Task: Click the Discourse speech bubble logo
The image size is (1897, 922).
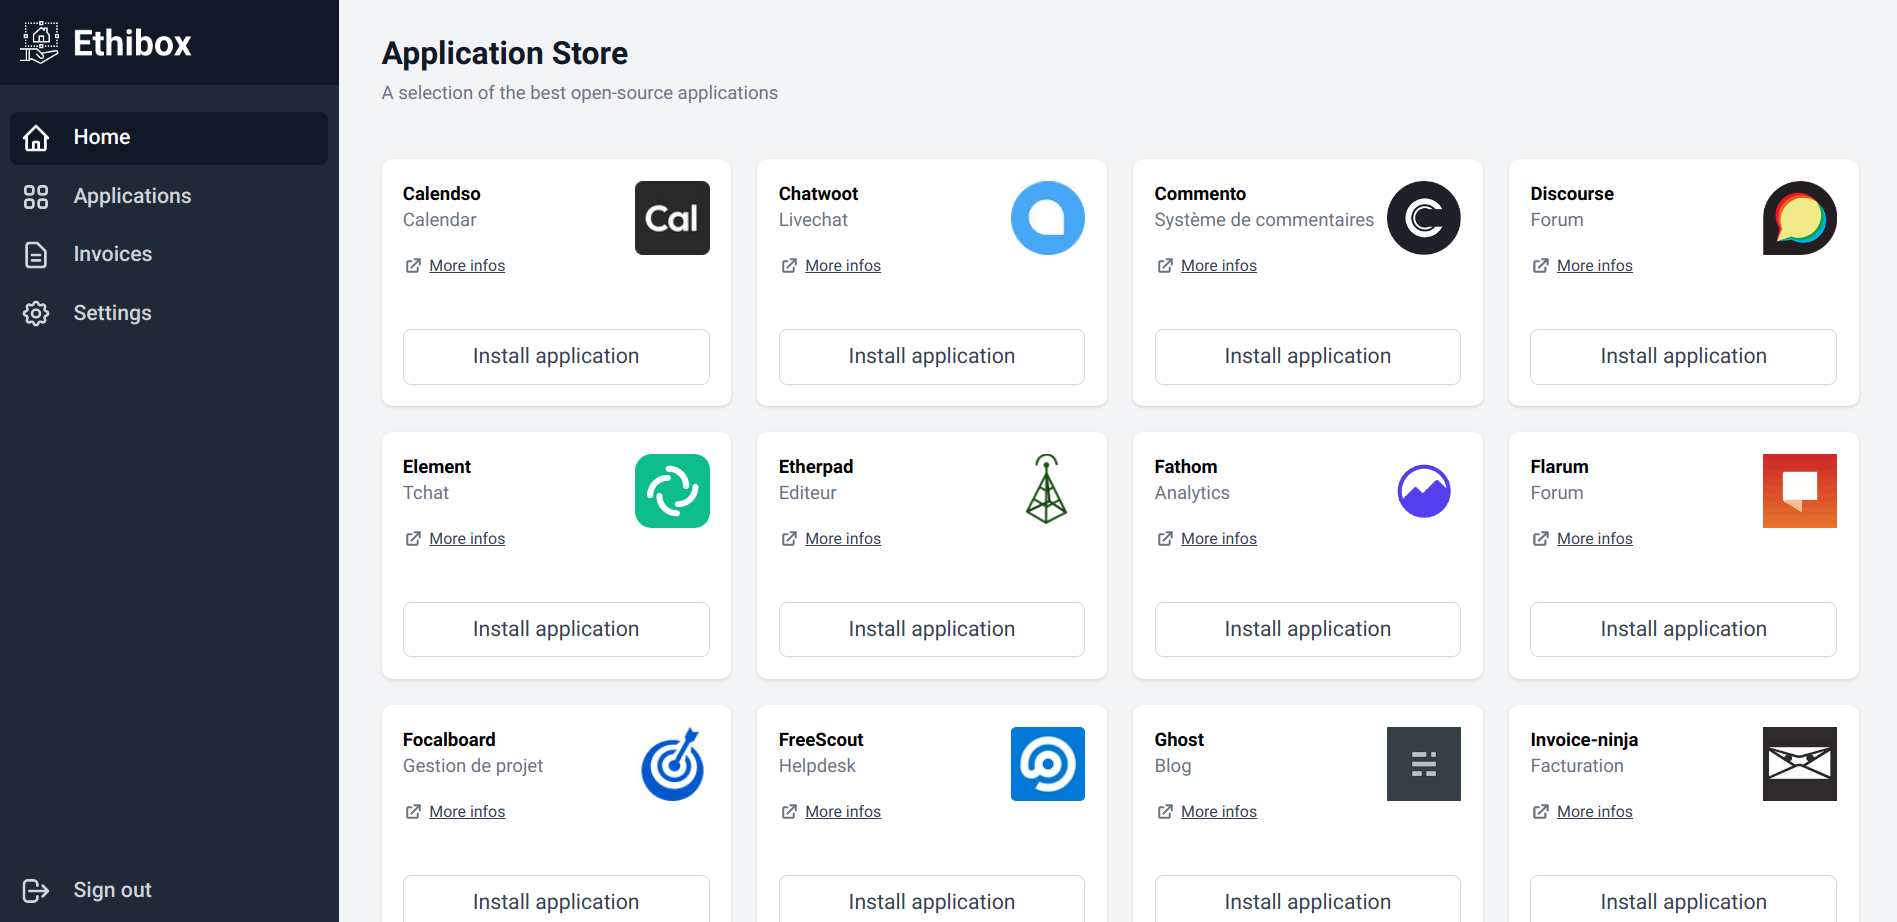Action: click(x=1800, y=218)
